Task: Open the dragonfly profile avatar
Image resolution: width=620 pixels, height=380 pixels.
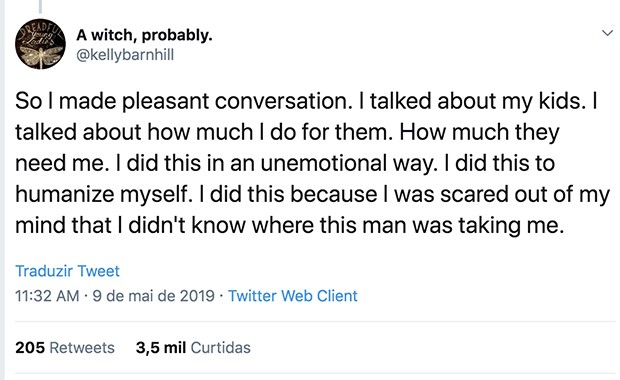Action: click(x=40, y=44)
